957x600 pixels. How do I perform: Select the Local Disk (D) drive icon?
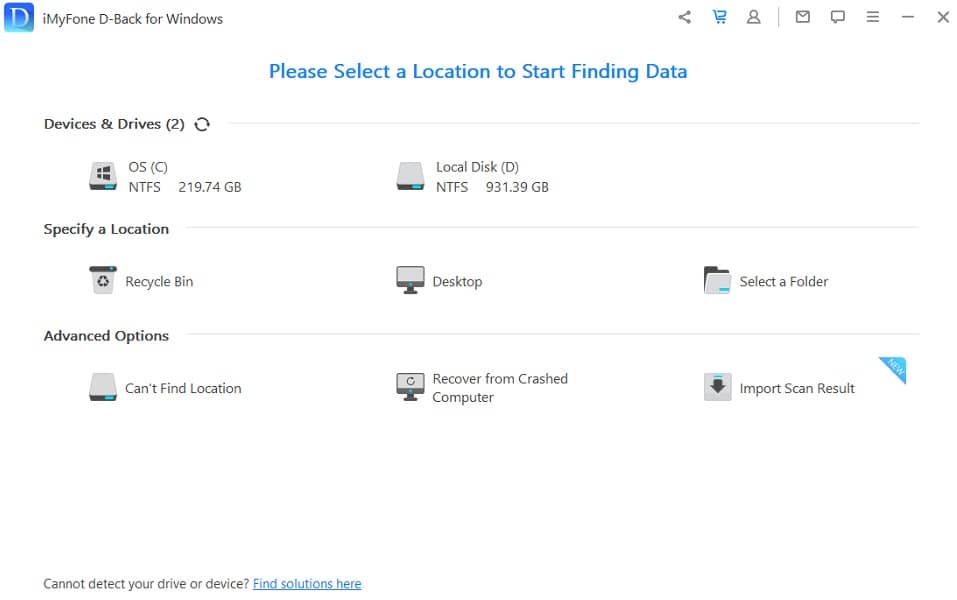(410, 176)
